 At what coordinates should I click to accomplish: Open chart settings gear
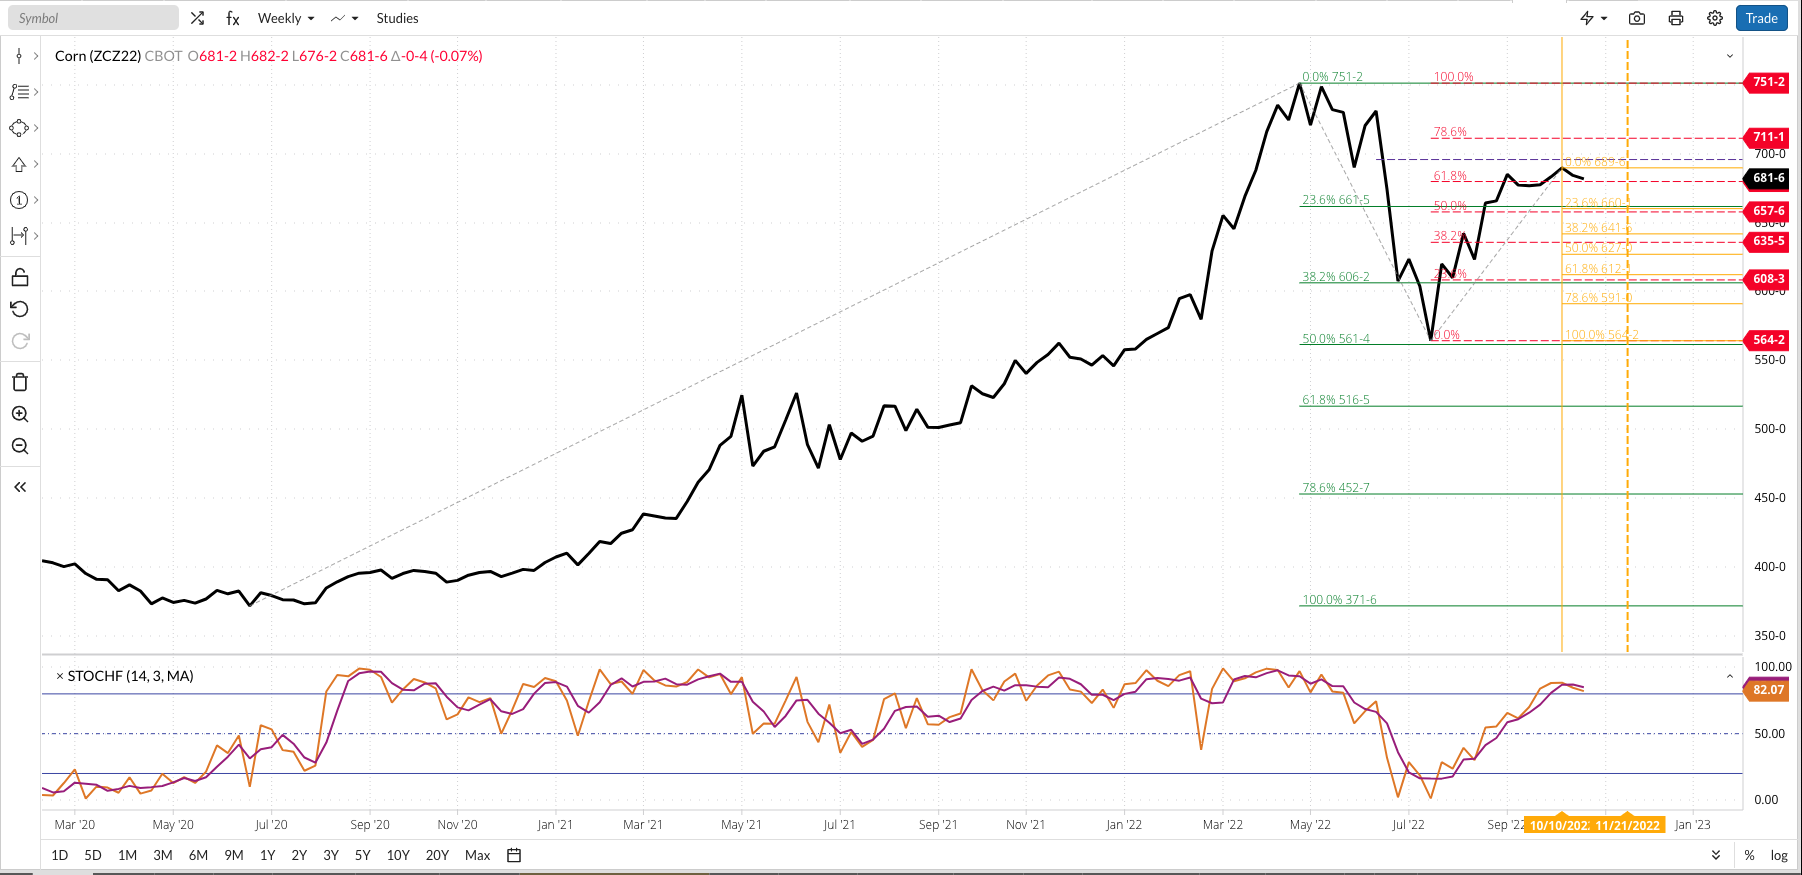(1715, 18)
